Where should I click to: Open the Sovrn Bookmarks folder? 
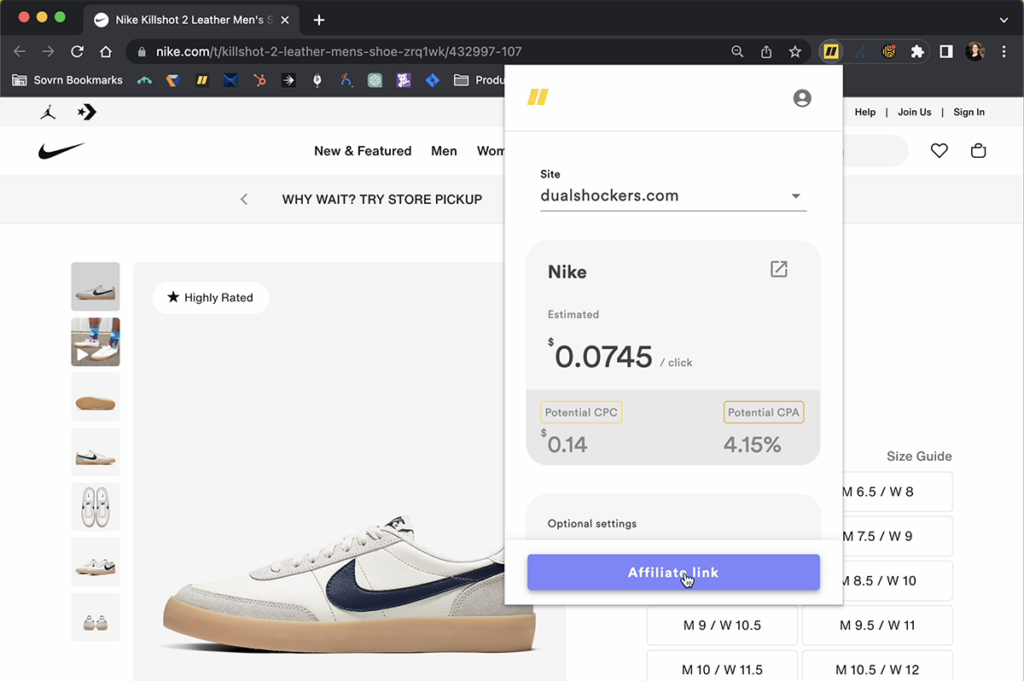click(x=68, y=80)
